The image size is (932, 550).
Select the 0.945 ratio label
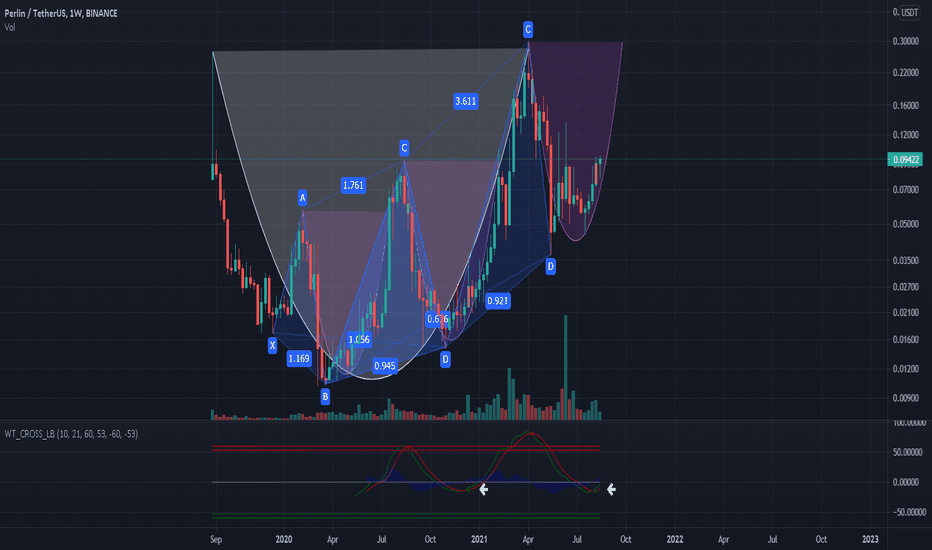tap(385, 366)
